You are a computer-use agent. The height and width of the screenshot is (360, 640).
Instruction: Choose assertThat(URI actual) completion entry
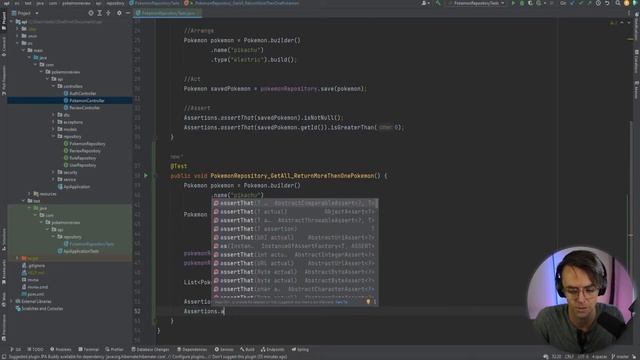(295, 237)
